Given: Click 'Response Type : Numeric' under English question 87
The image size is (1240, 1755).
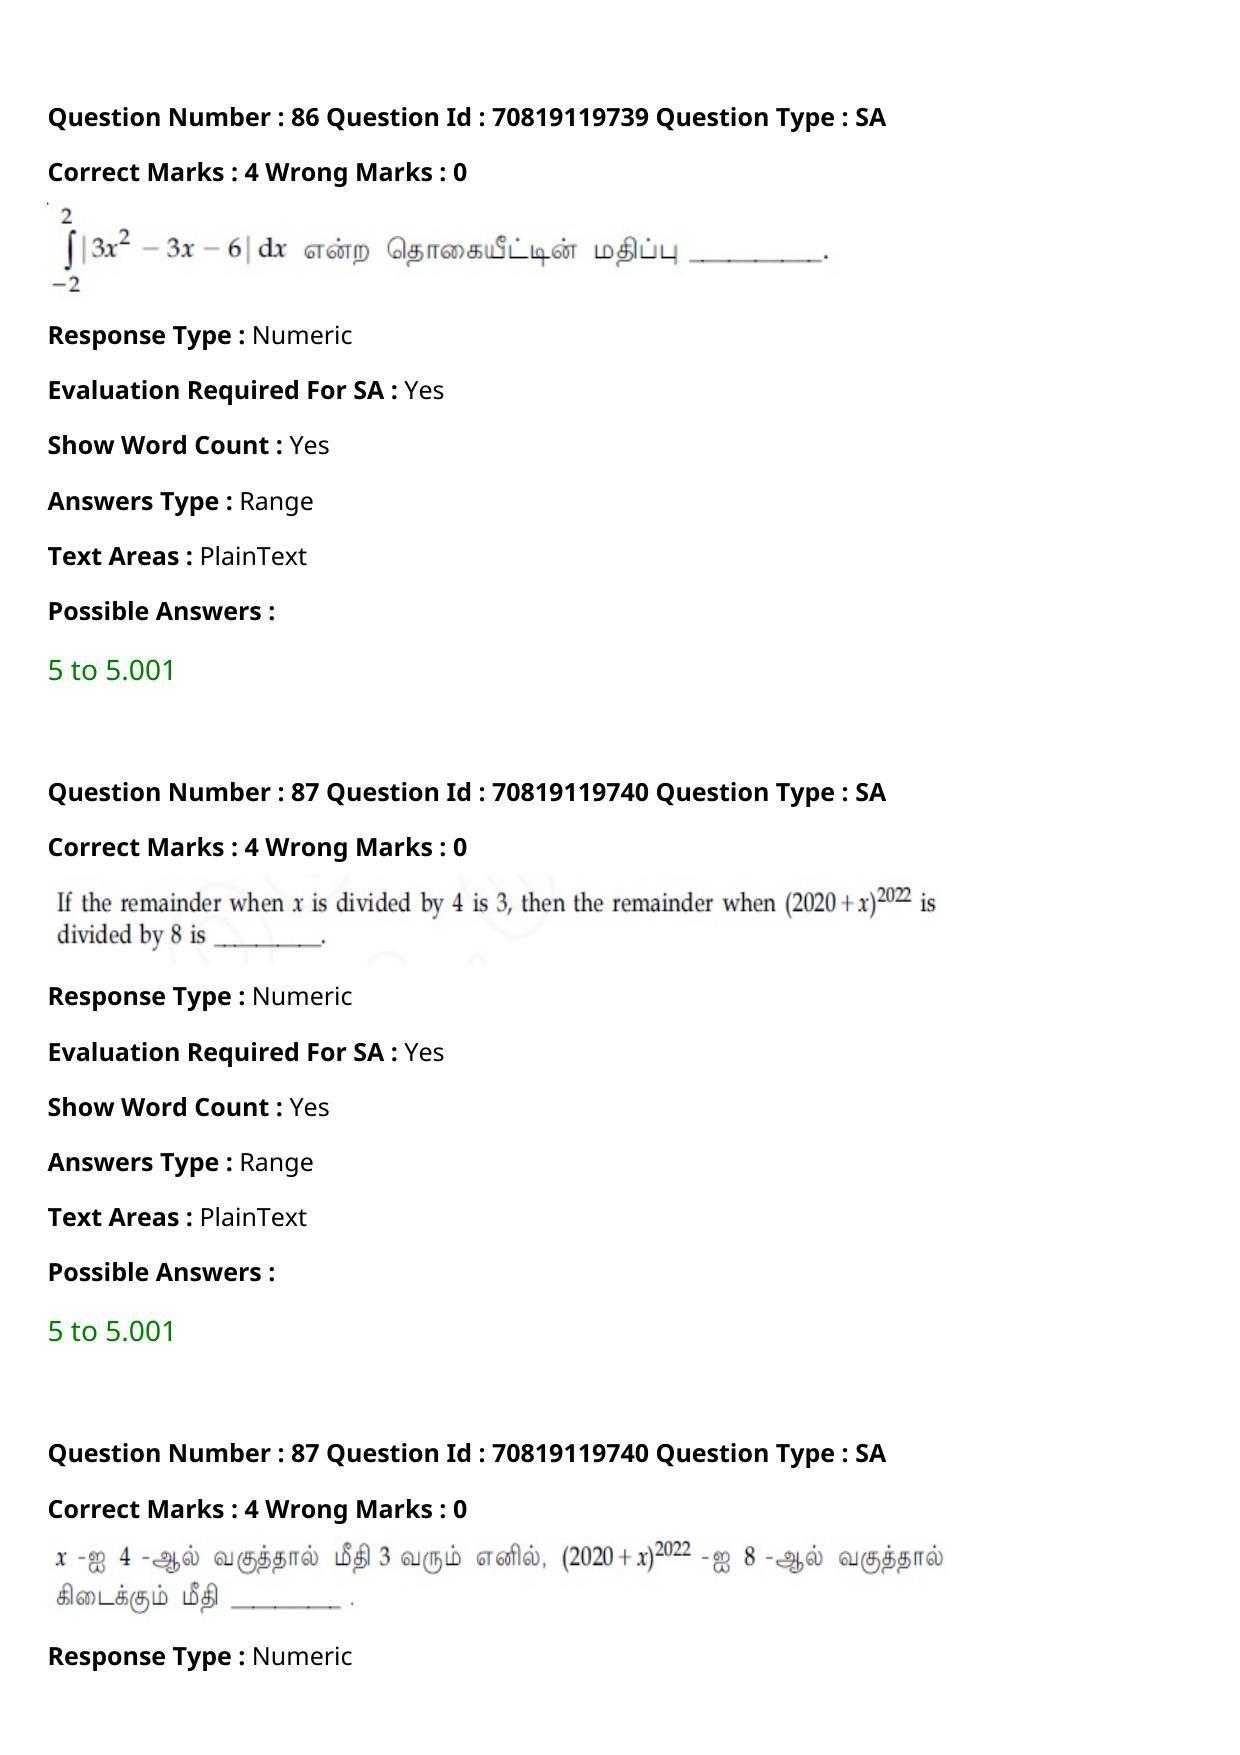Looking at the screenshot, I should click(200, 996).
